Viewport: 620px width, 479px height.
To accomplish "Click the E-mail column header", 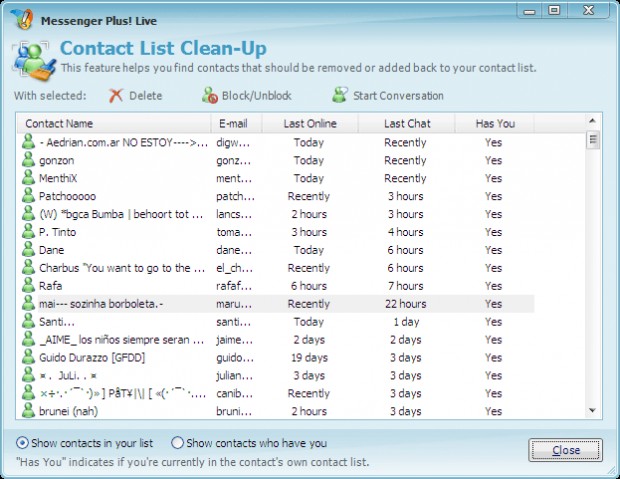I will [x=236, y=123].
